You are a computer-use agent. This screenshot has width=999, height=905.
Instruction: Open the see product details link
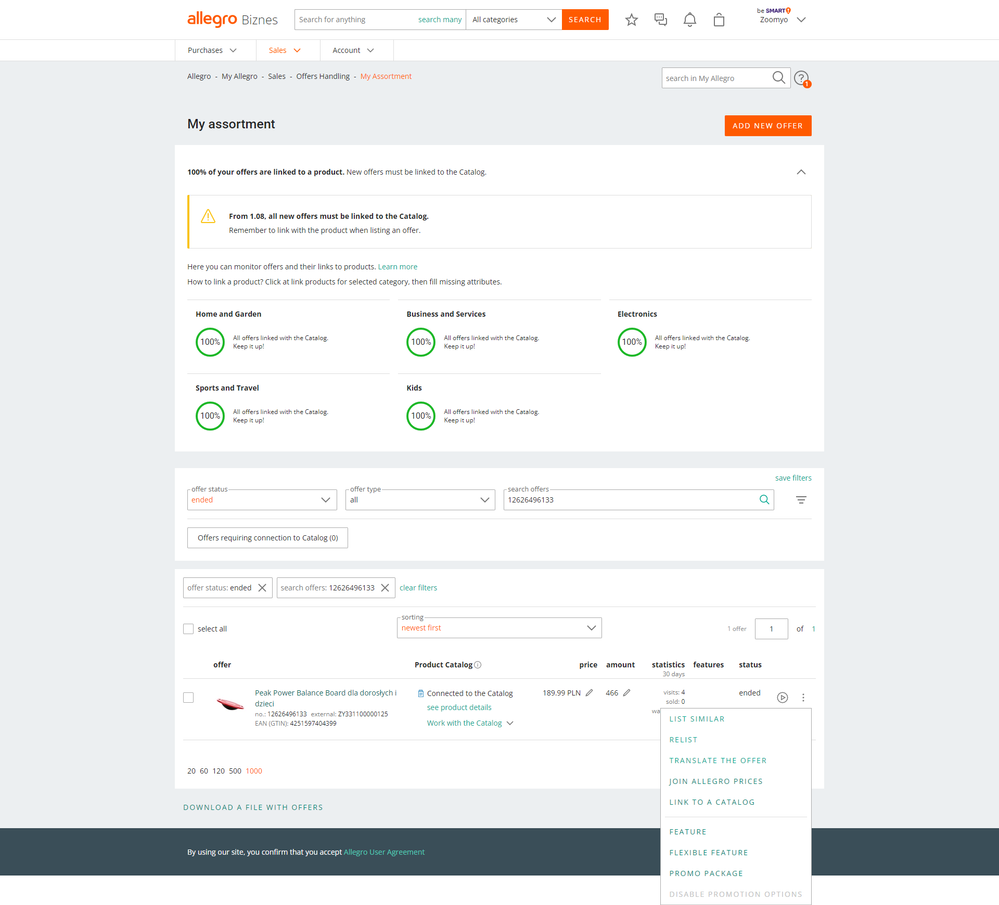[x=459, y=707]
